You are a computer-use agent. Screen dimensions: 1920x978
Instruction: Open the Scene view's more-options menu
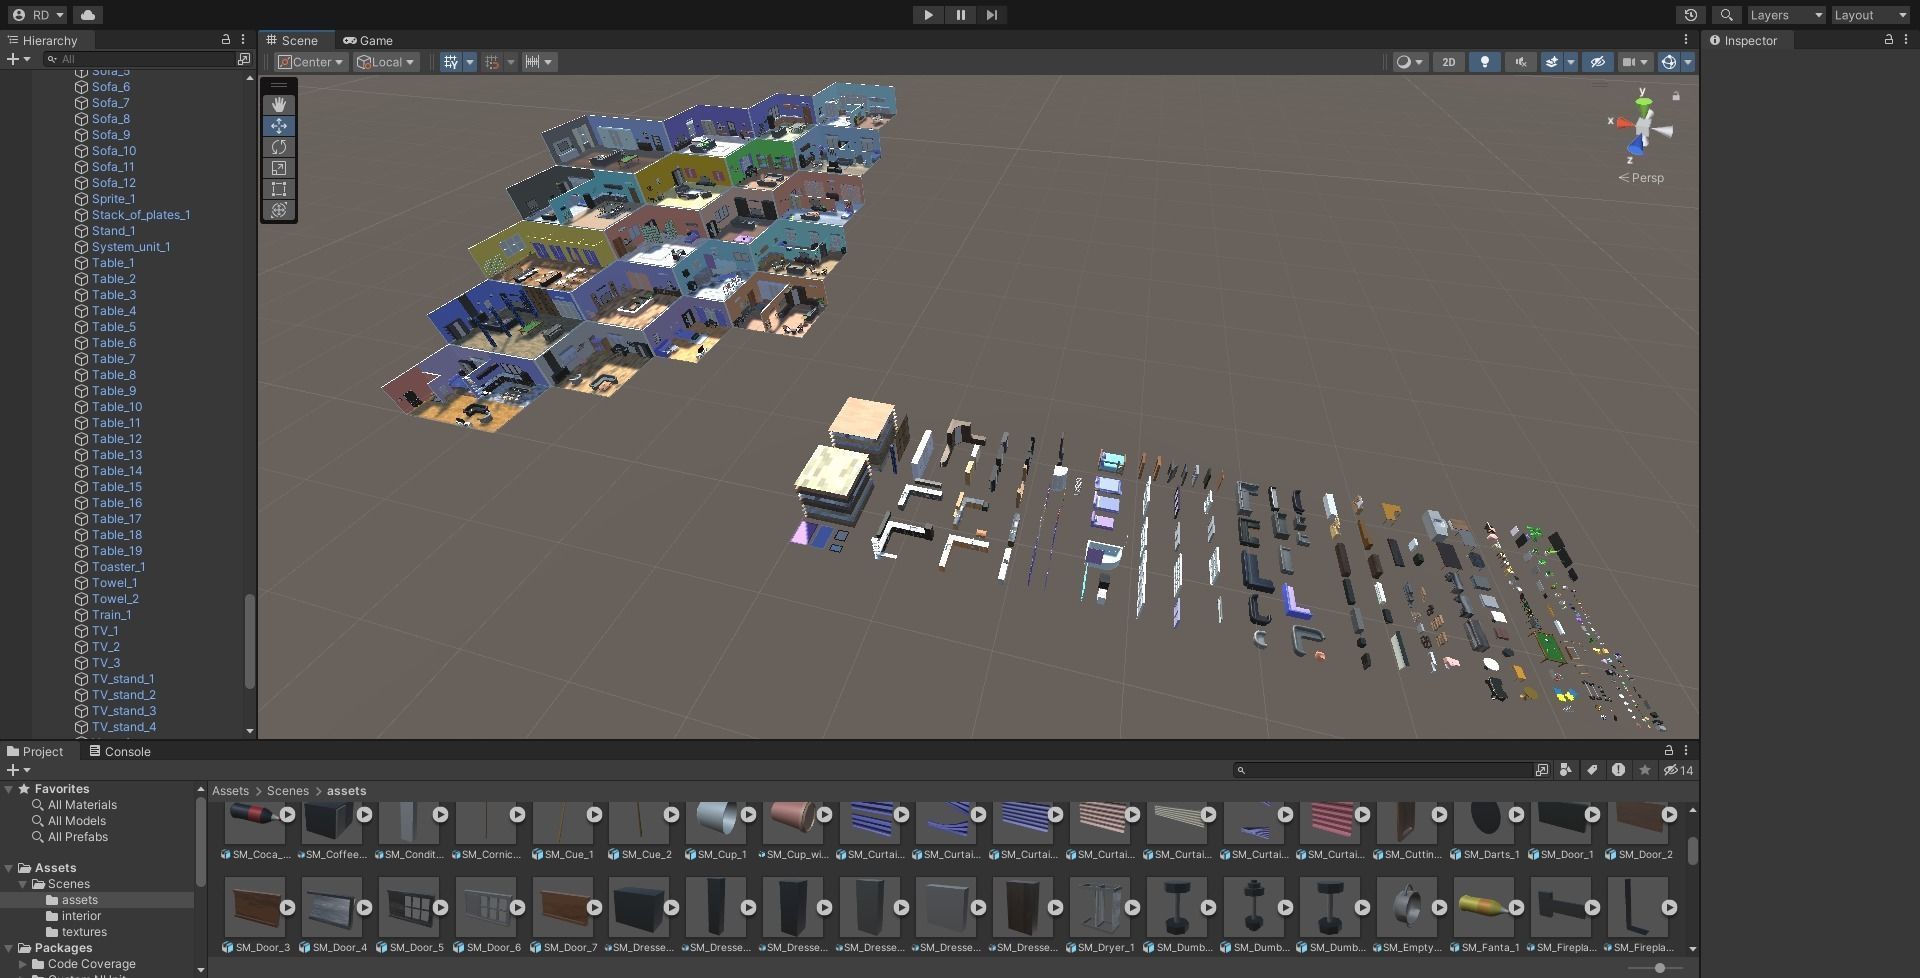click(x=1686, y=40)
